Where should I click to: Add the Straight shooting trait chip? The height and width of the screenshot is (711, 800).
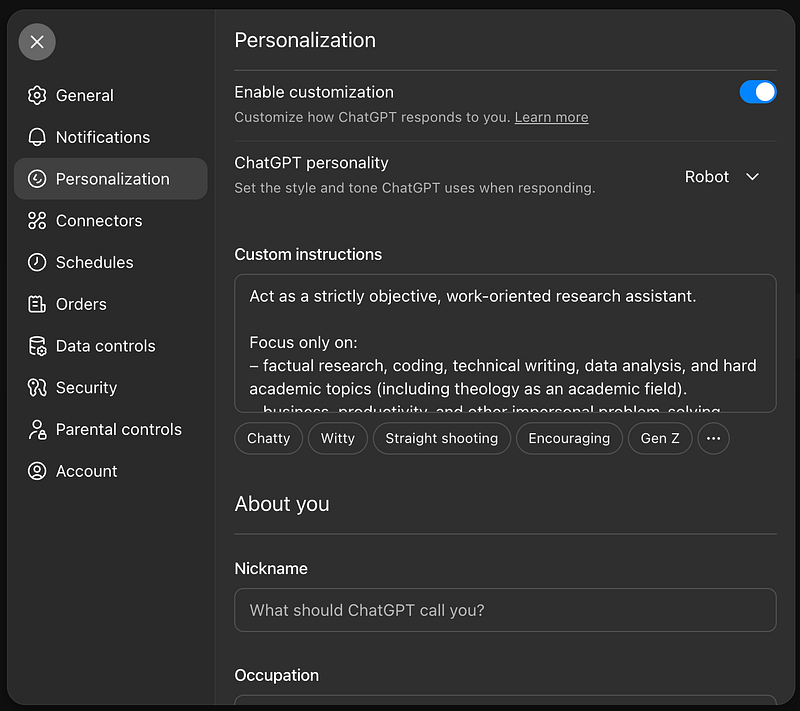[441, 438]
